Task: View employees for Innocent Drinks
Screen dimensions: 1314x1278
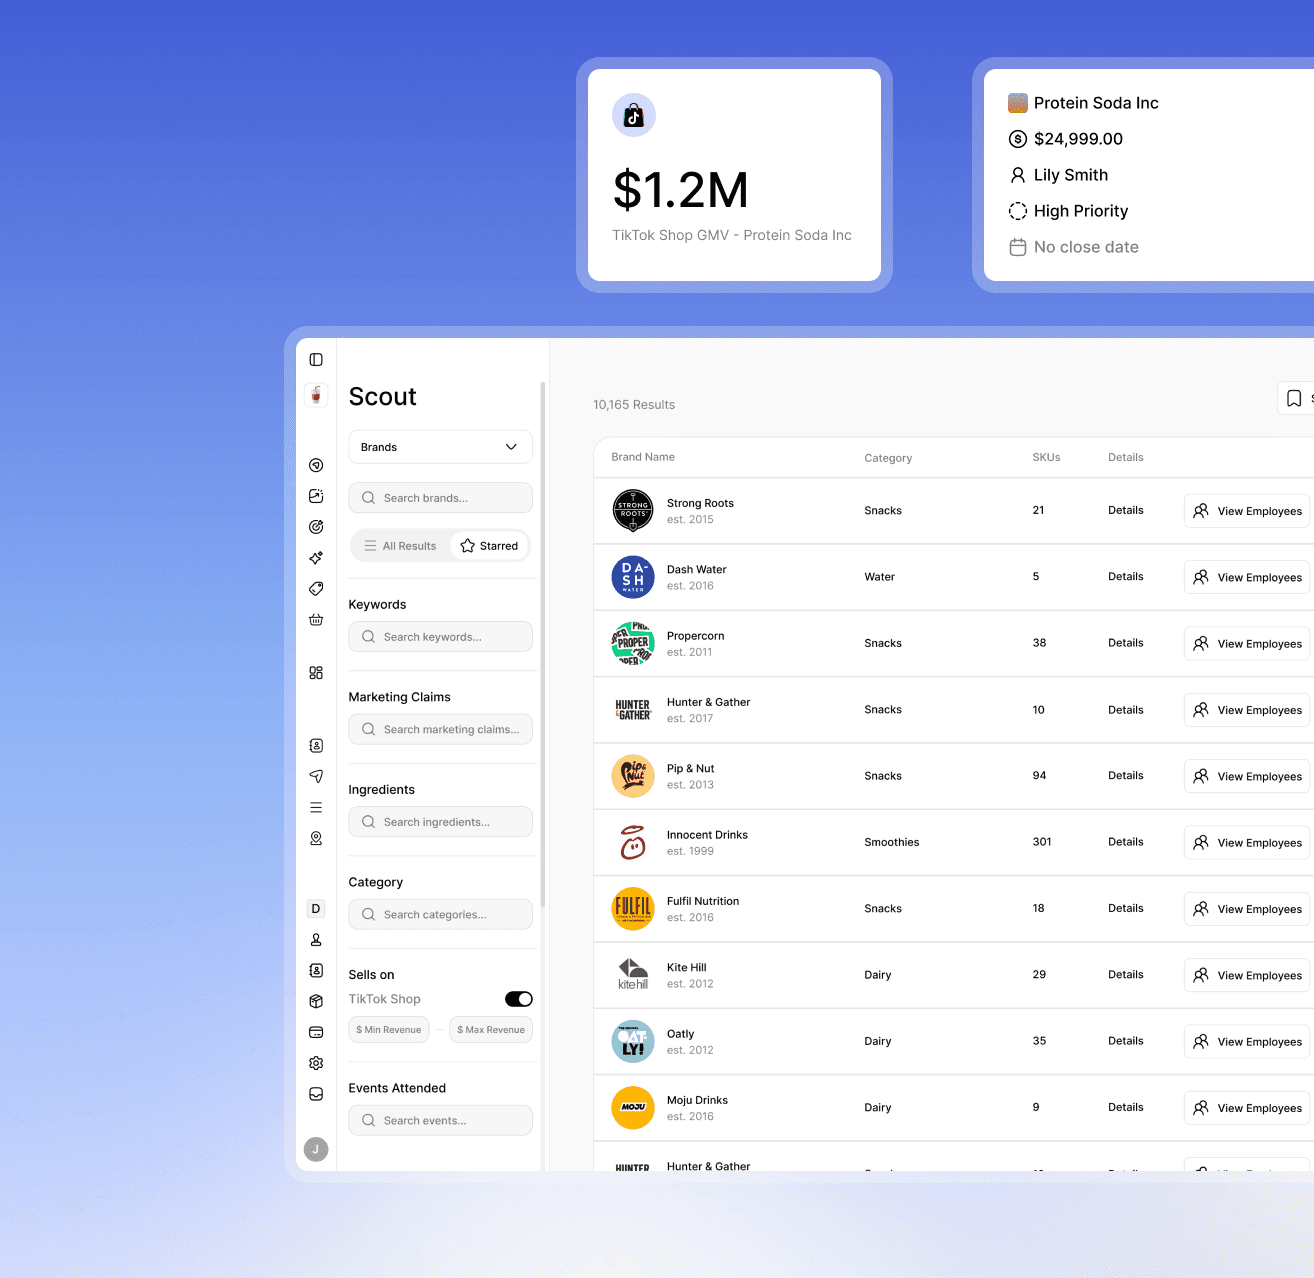Action: [1247, 843]
